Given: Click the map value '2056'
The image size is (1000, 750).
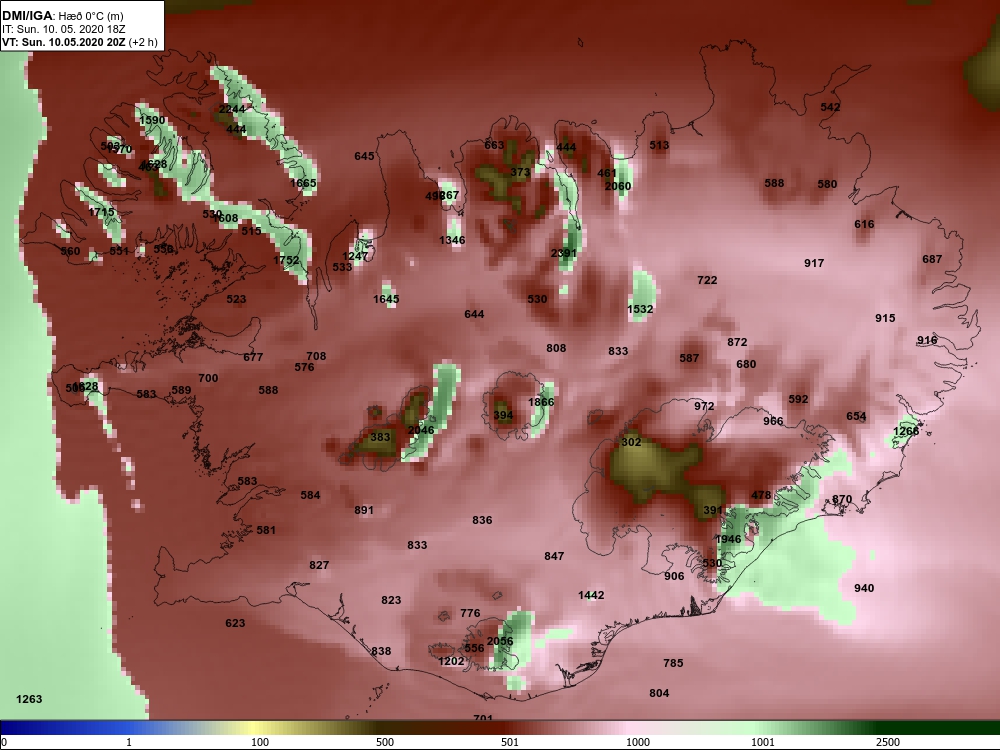Looking at the screenshot, I should (500, 642).
